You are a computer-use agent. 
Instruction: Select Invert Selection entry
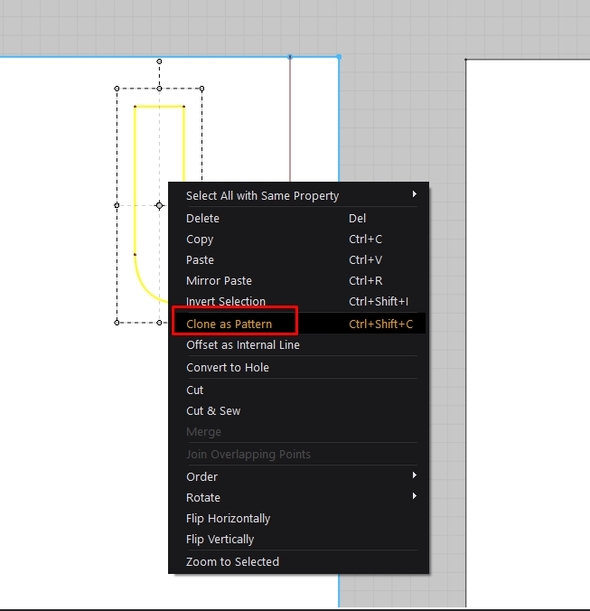pos(299,301)
